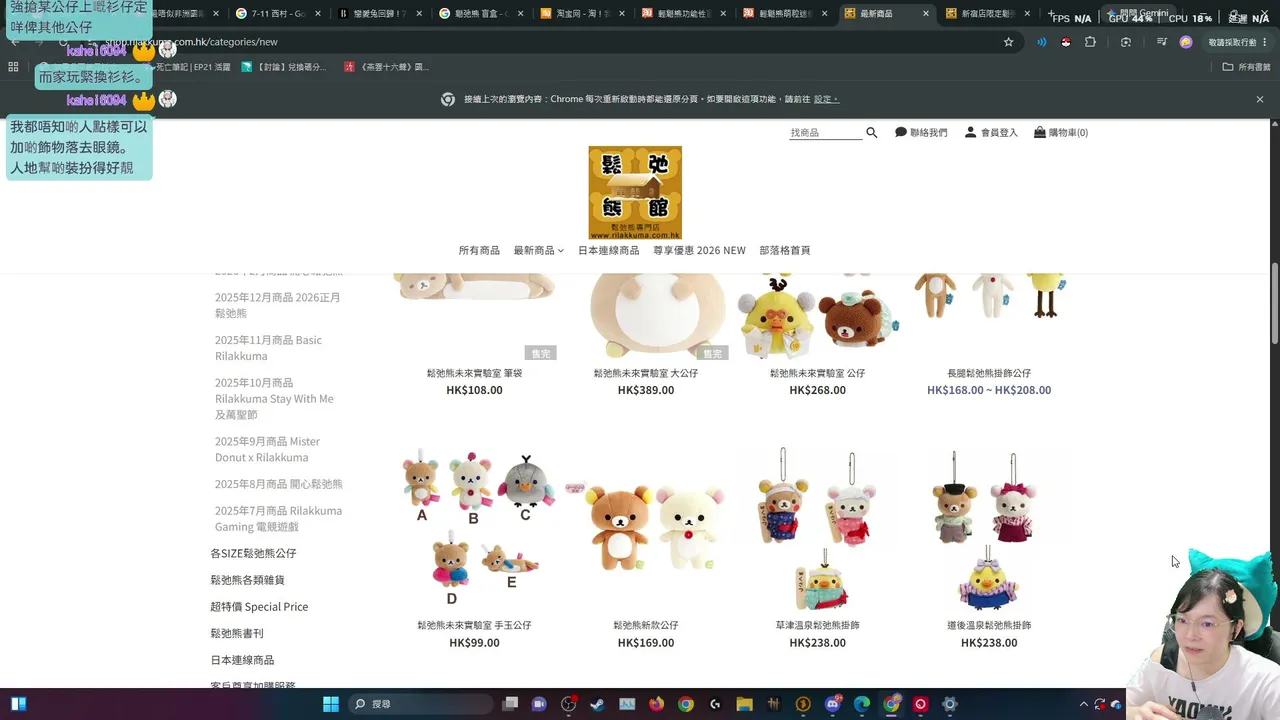The image size is (1280, 720).
Task: Open the 所有商品 menu item
Action: pyautogui.click(x=479, y=250)
